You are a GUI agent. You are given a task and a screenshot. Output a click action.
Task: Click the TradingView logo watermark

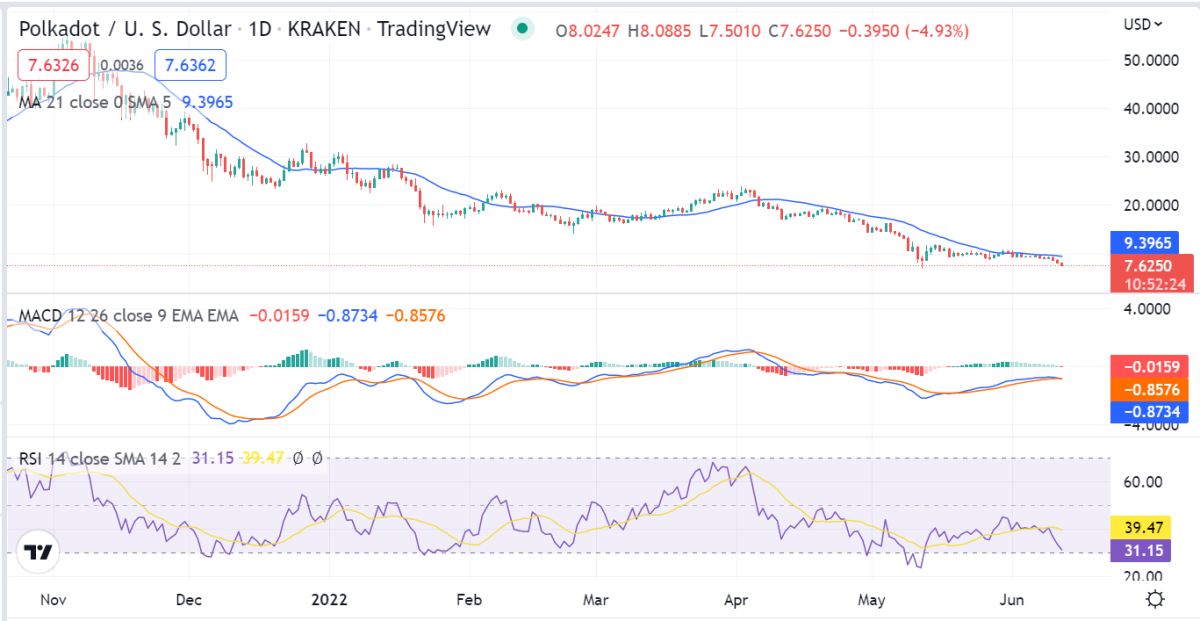(39, 553)
